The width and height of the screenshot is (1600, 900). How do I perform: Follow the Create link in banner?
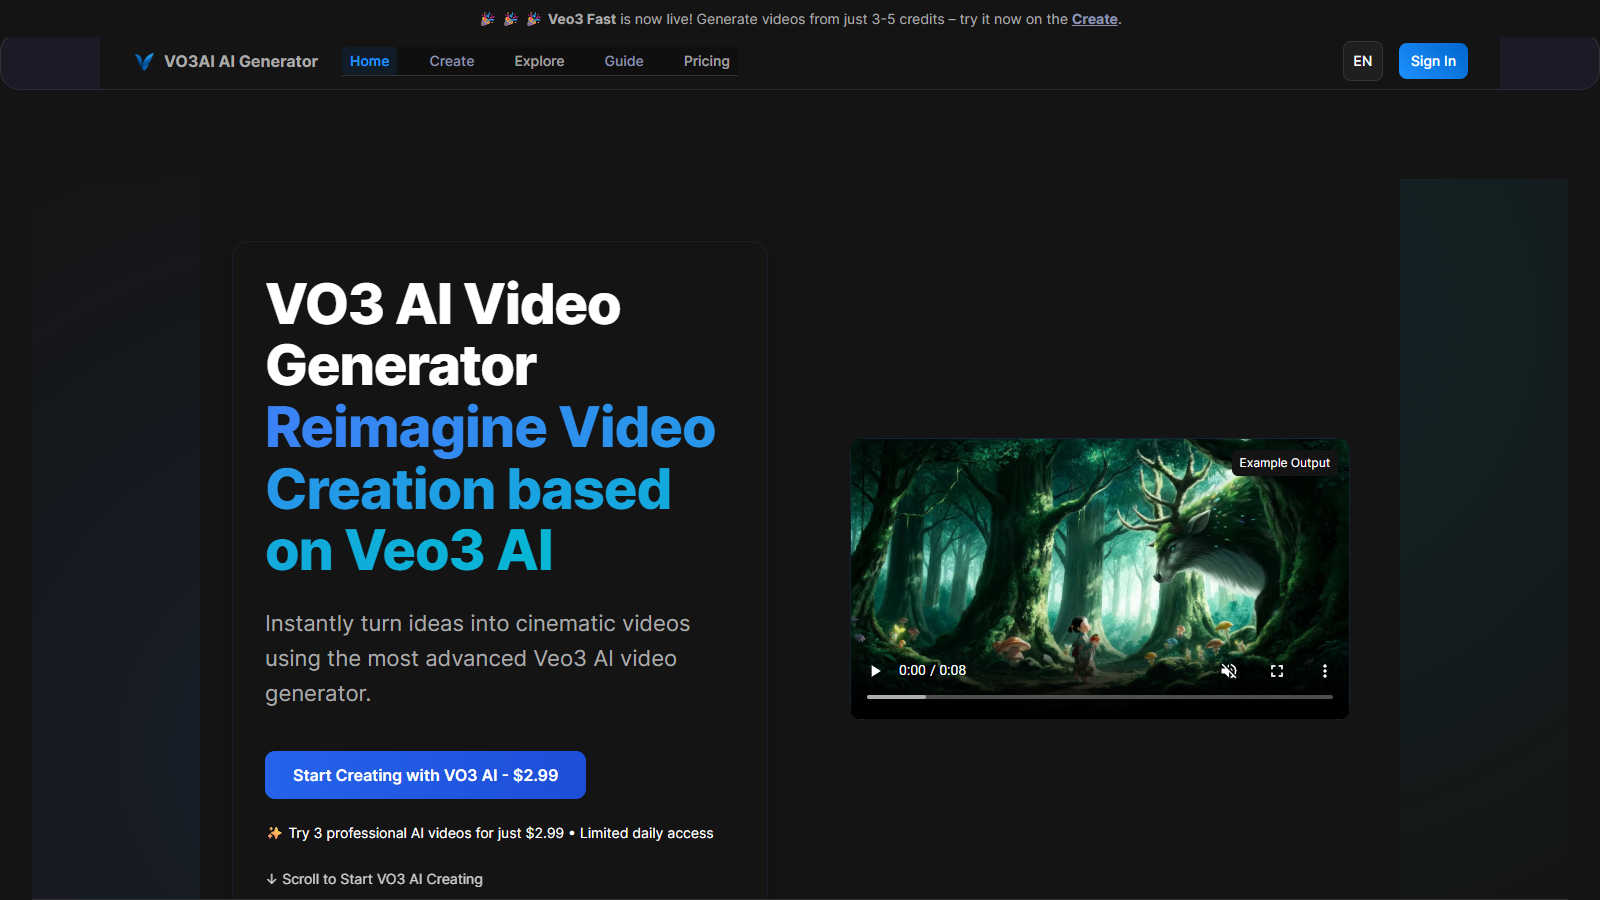point(1095,19)
